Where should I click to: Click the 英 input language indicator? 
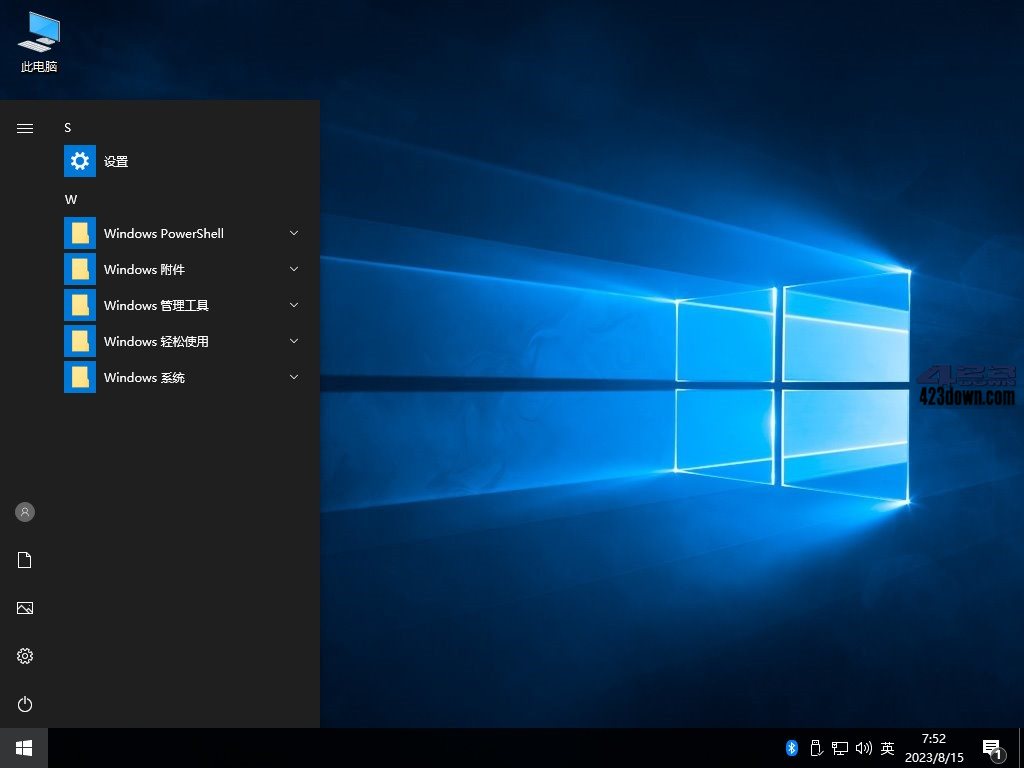[887, 747]
